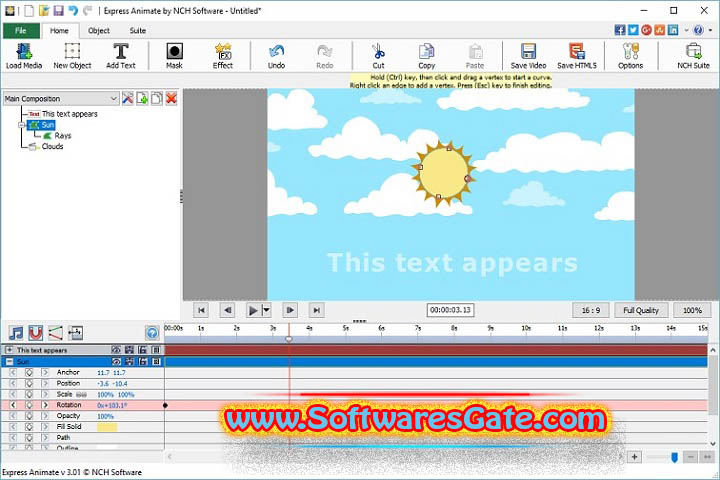
Task: Open the social share toolbar dropdown arrow
Action: (686, 30)
